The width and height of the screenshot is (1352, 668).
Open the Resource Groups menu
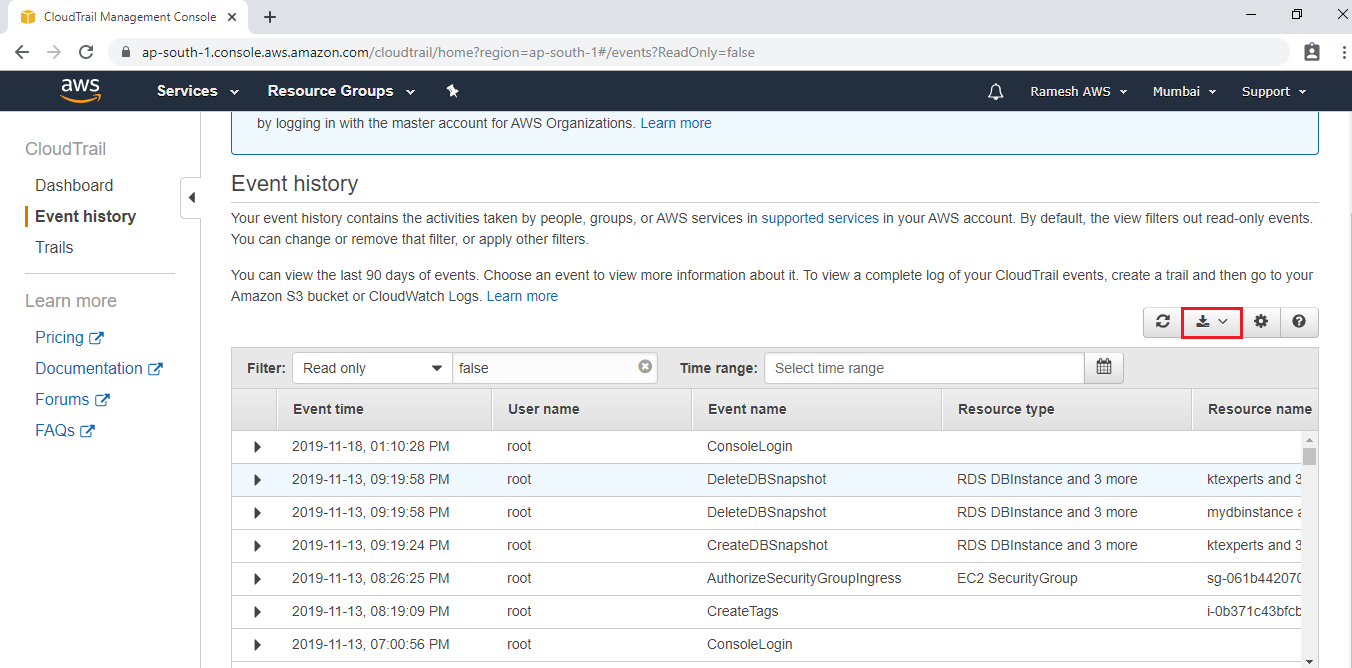tap(342, 91)
